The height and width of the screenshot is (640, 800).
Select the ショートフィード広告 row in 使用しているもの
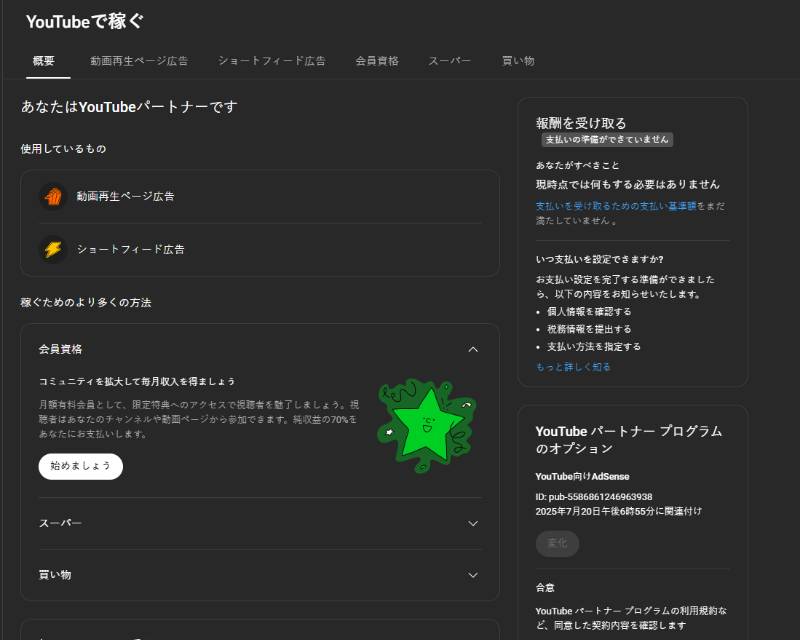[260, 250]
